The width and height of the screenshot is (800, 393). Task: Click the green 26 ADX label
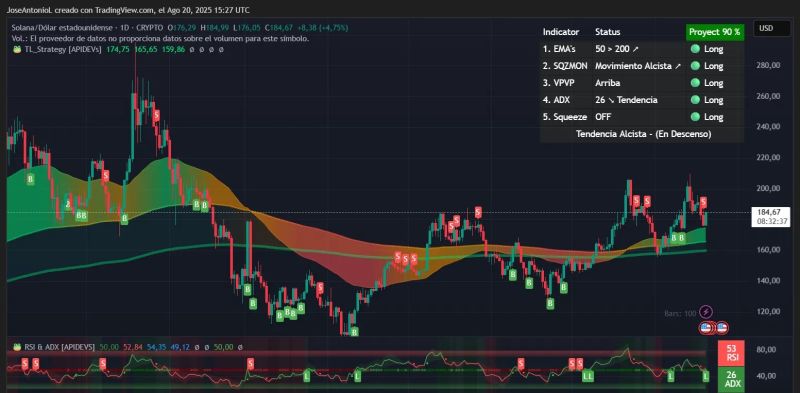[x=732, y=378]
